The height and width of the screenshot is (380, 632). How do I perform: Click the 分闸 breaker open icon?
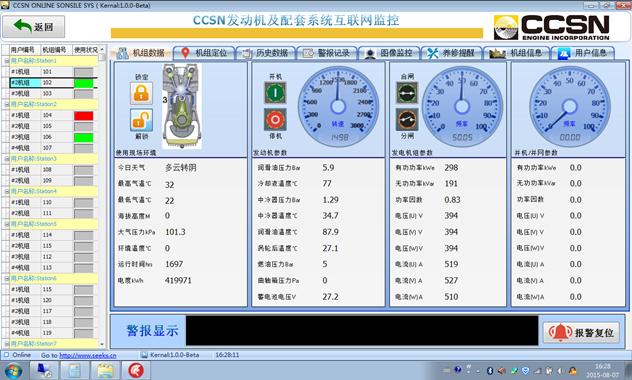407,119
